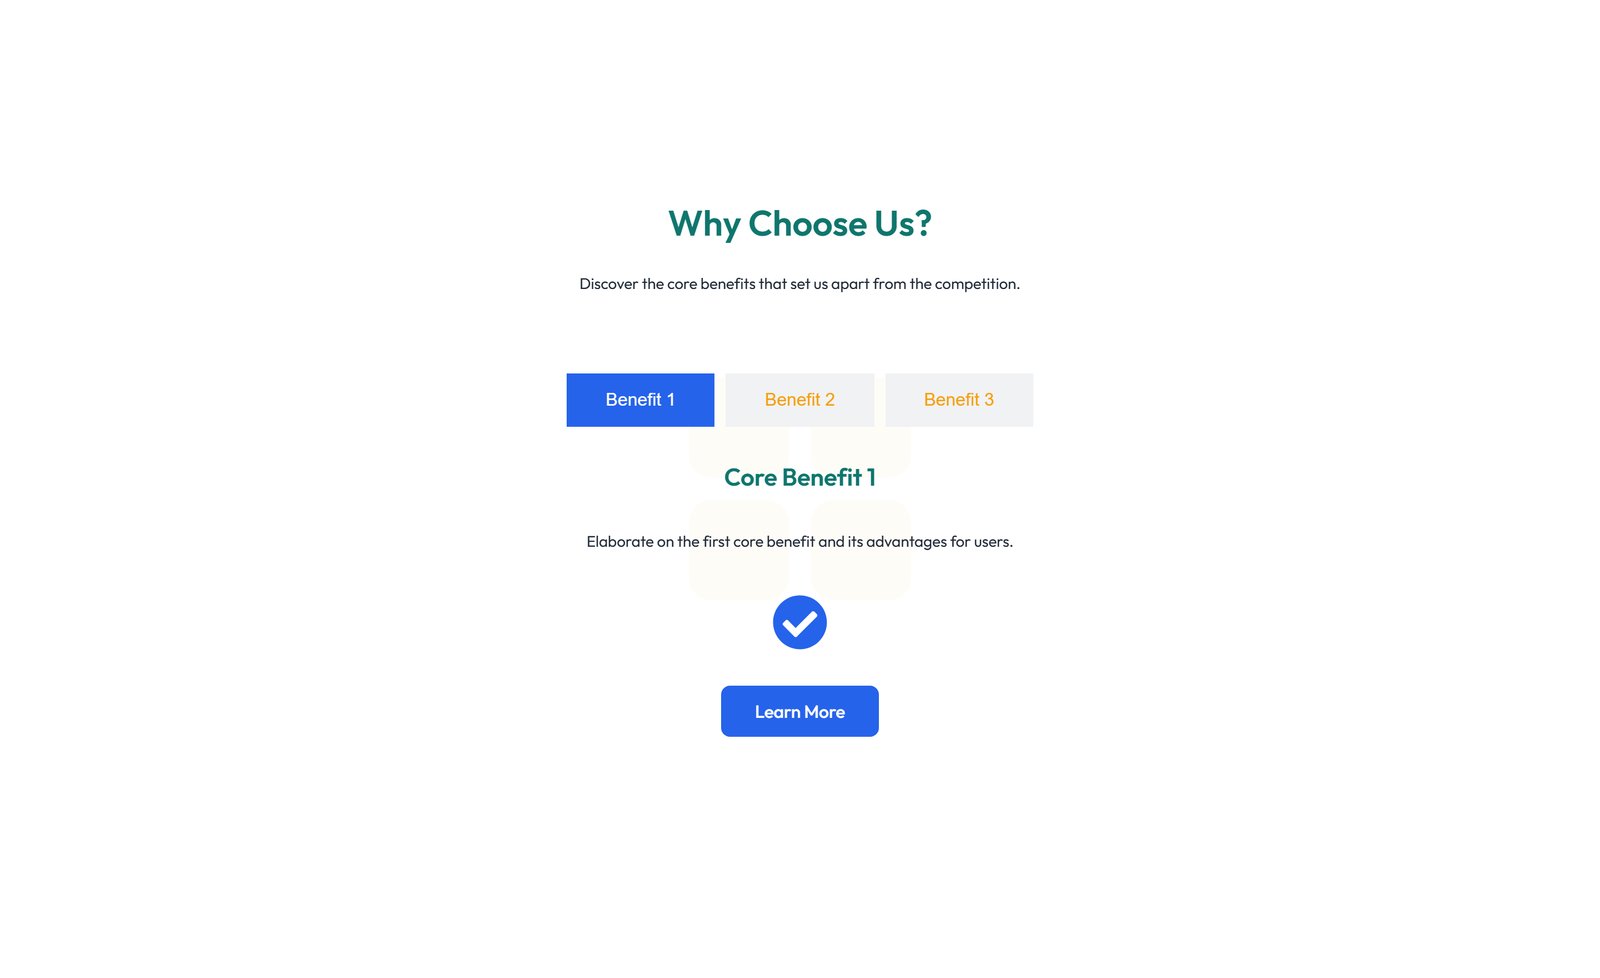This screenshot has height=978, width=1600.
Task: Click the Why Choose Us heading
Action: click(799, 224)
